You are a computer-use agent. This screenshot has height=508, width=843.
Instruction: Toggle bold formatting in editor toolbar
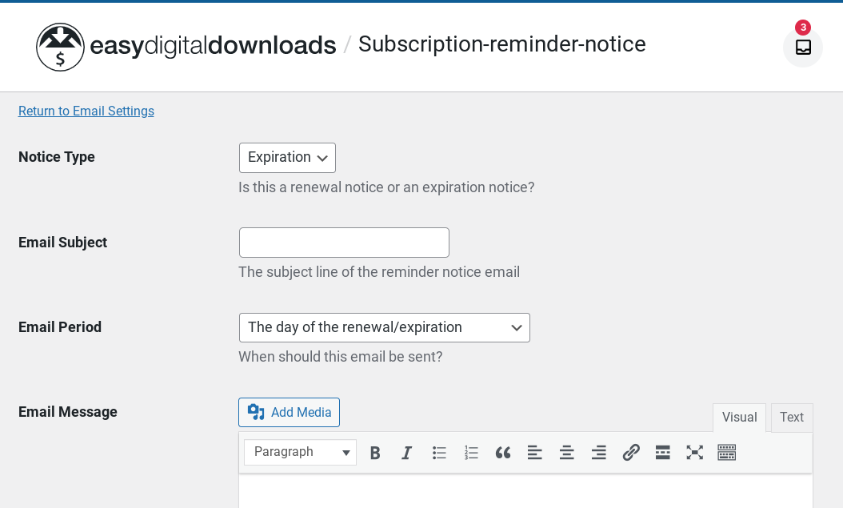coord(375,453)
